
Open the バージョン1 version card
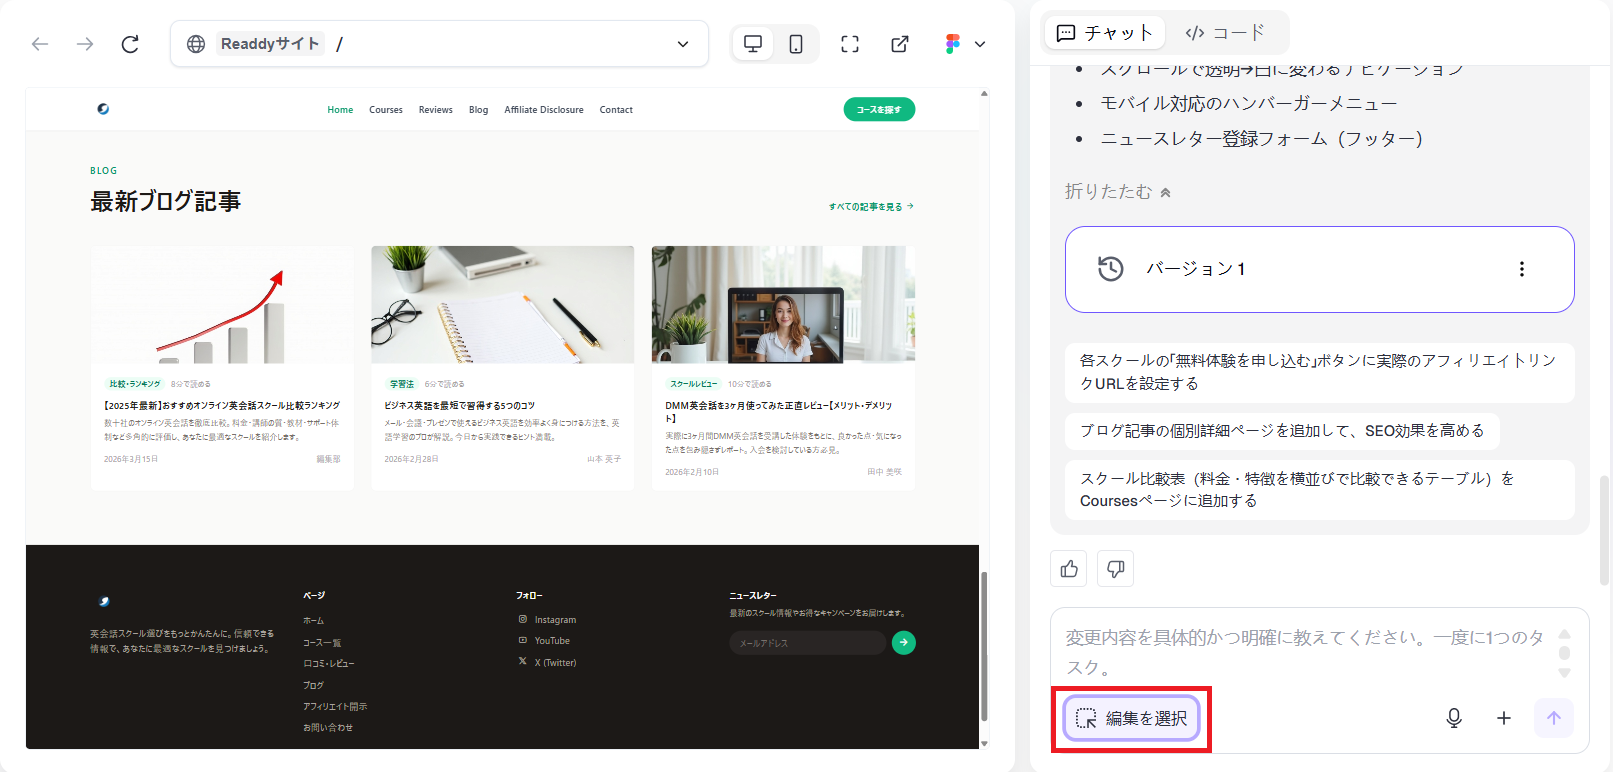point(1320,269)
